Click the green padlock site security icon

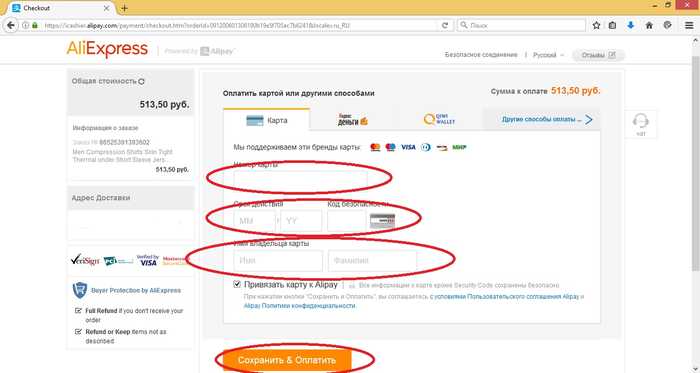35,25
